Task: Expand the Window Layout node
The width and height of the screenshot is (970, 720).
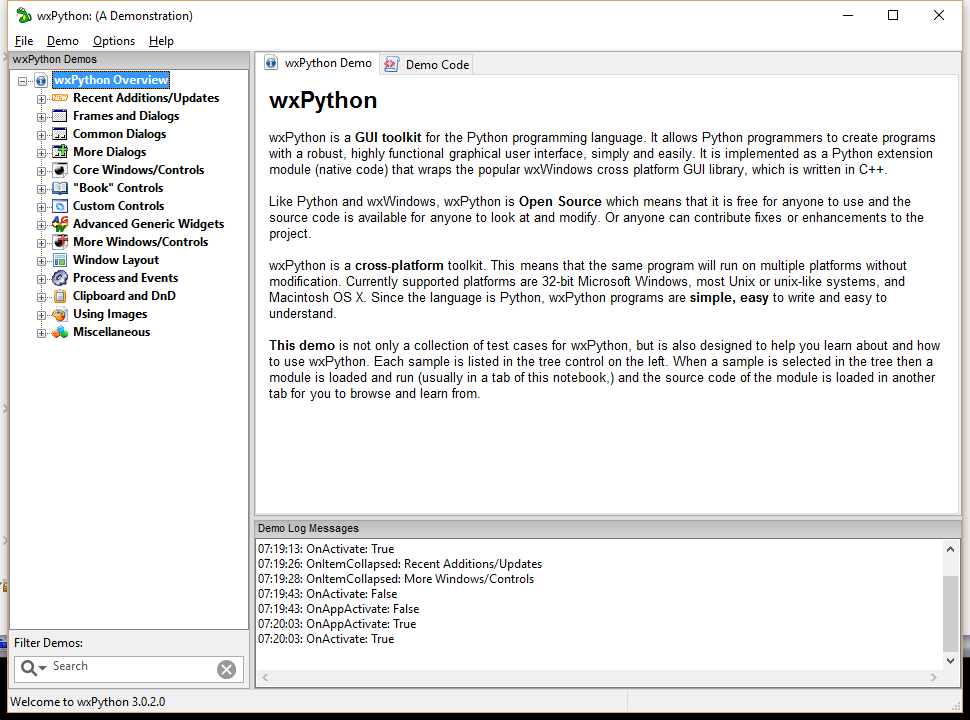Action: point(41,261)
